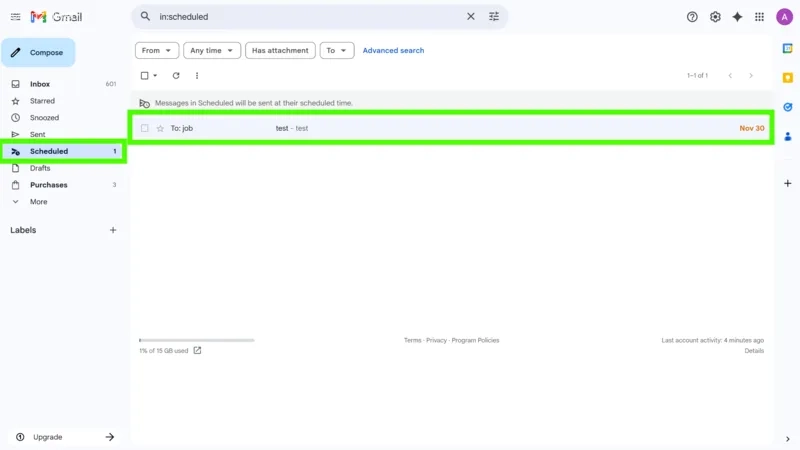The width and height of the screenshot is (800, 450).
Task: Open the Any time filter dropdown
Action: 212,50
